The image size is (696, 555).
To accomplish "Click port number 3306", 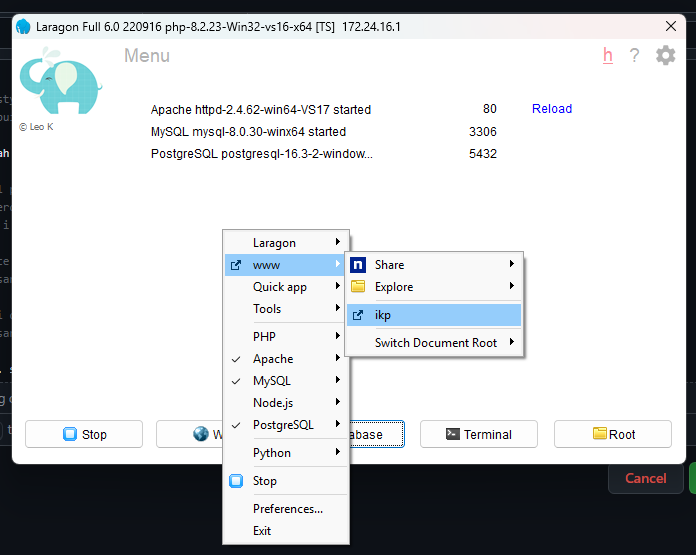I will [482, 132].
